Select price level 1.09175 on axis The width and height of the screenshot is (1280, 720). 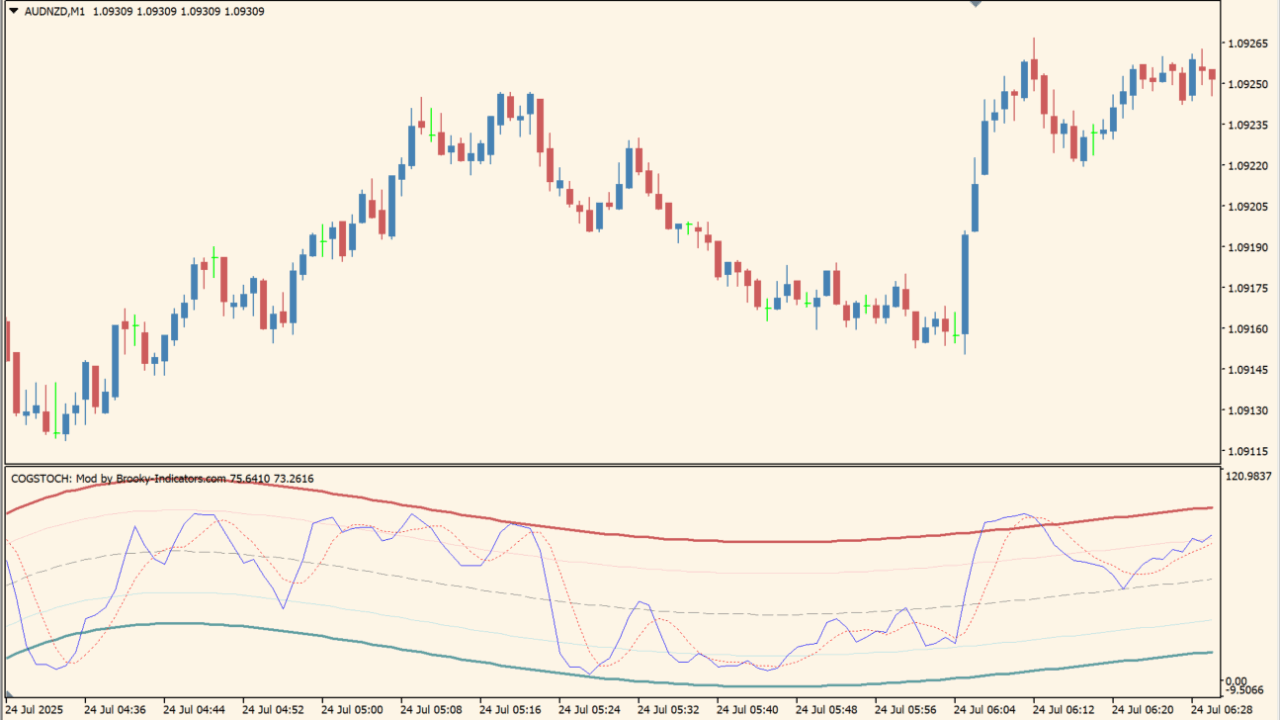tap(1248, 288)
